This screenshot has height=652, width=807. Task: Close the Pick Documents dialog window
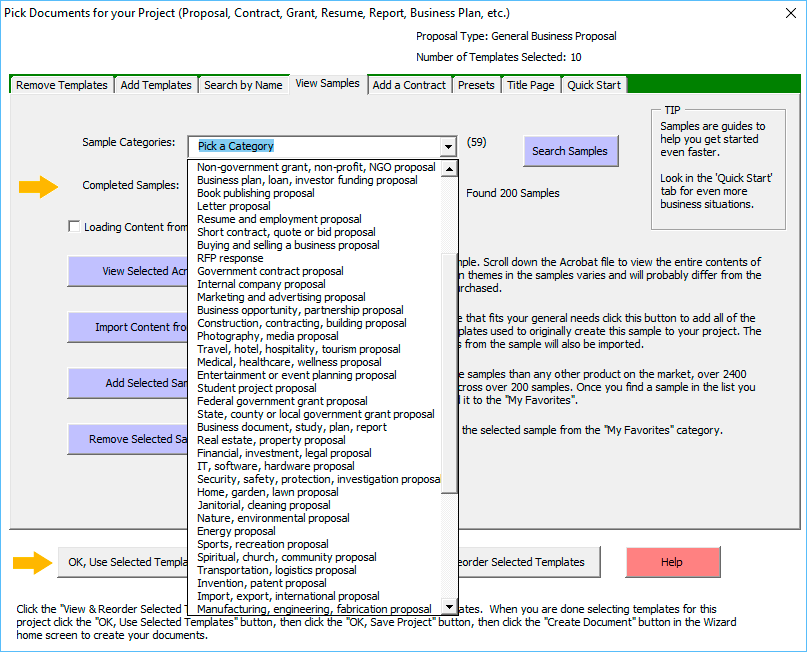(x=791, y=13)
